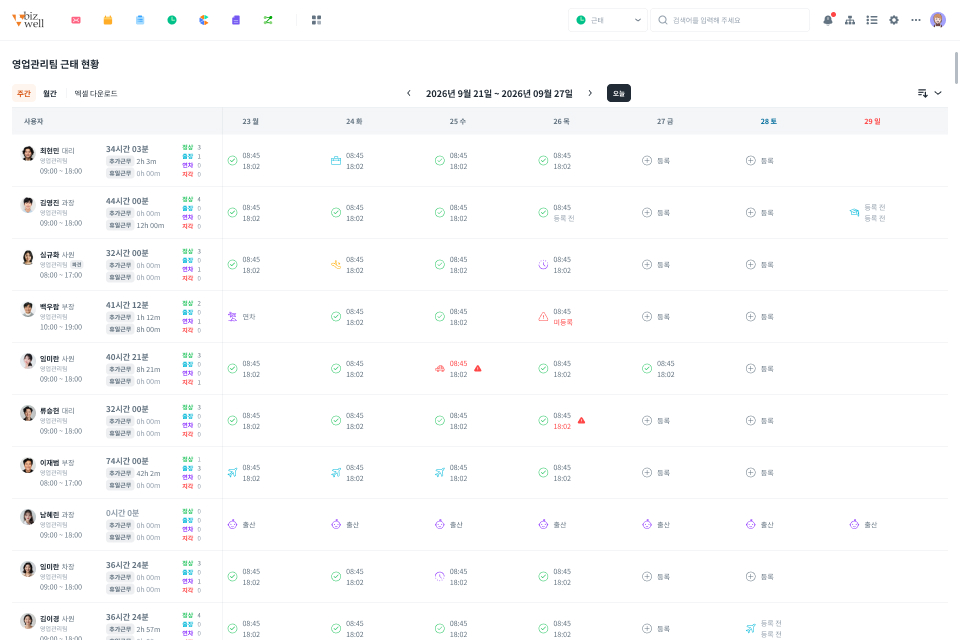Click the more options ellipsis icon

point(916,20)
